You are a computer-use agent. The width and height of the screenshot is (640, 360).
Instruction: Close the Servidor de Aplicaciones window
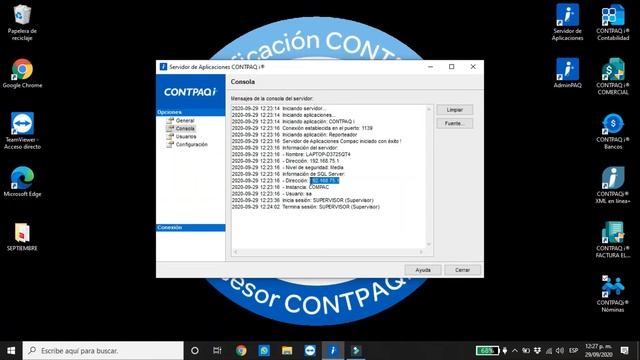473,67
